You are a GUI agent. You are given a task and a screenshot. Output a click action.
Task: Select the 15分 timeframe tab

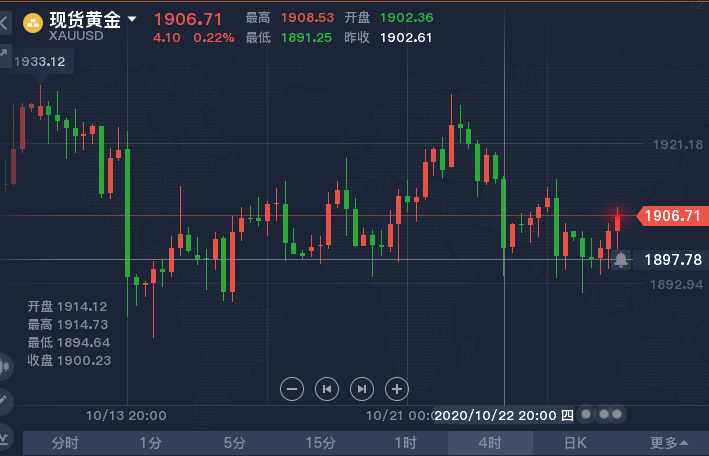click(320, 443)
